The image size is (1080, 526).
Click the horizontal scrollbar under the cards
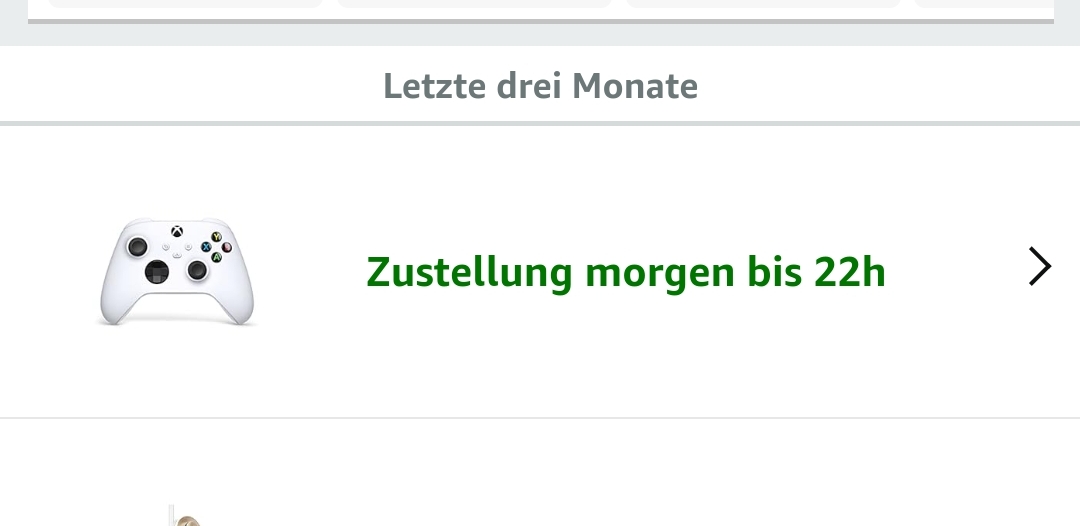pos(540,21)
